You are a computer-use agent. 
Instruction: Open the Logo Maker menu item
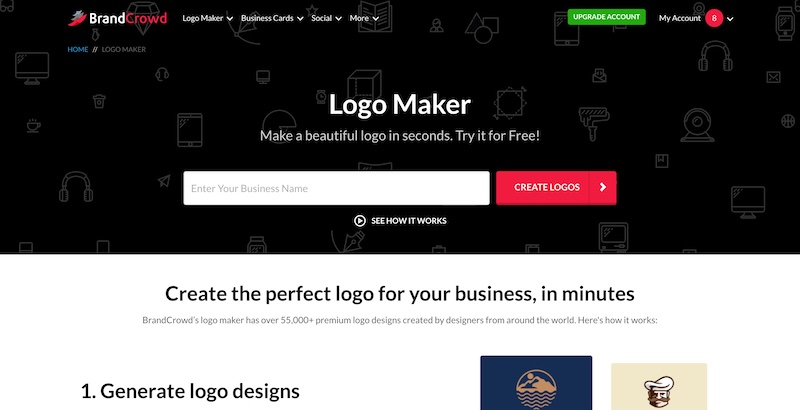[x=203, y=18]
